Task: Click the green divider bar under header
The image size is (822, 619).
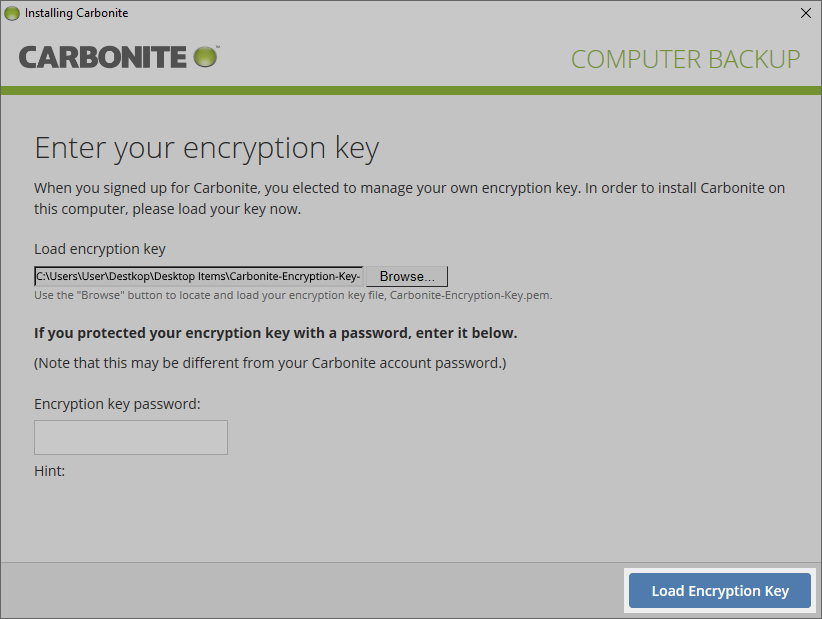Action: (411, 91)
